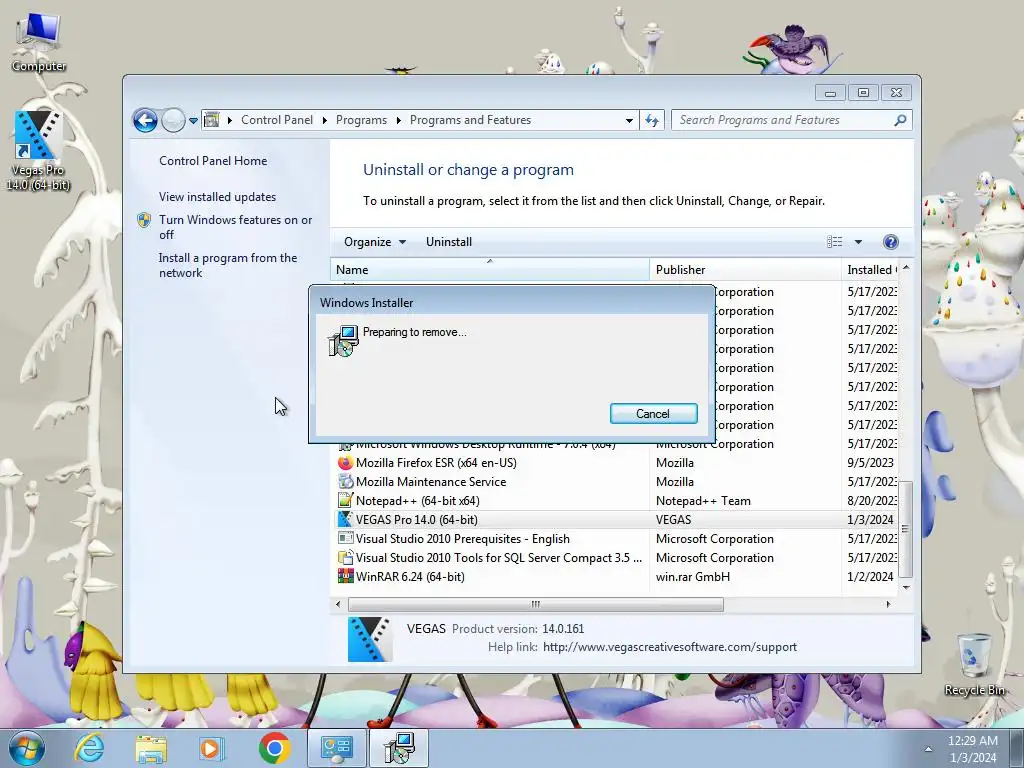Go back with the blue Back arrow

pos(145,120)
